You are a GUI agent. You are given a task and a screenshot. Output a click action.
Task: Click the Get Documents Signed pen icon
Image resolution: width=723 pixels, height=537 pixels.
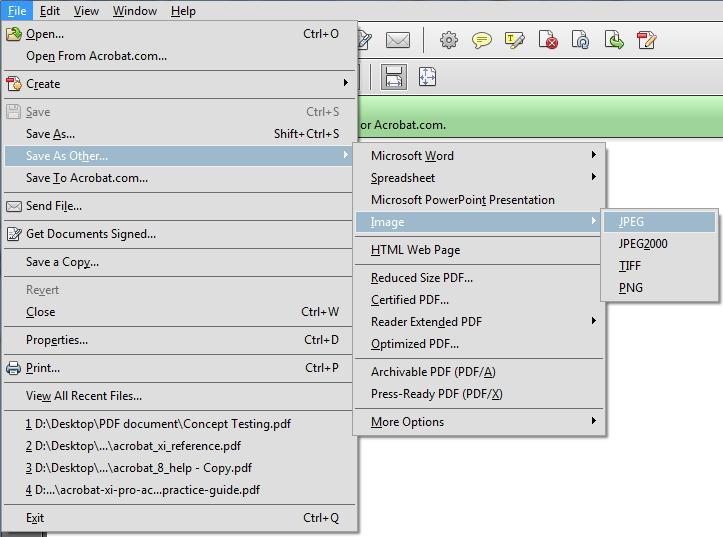point(14,234)
